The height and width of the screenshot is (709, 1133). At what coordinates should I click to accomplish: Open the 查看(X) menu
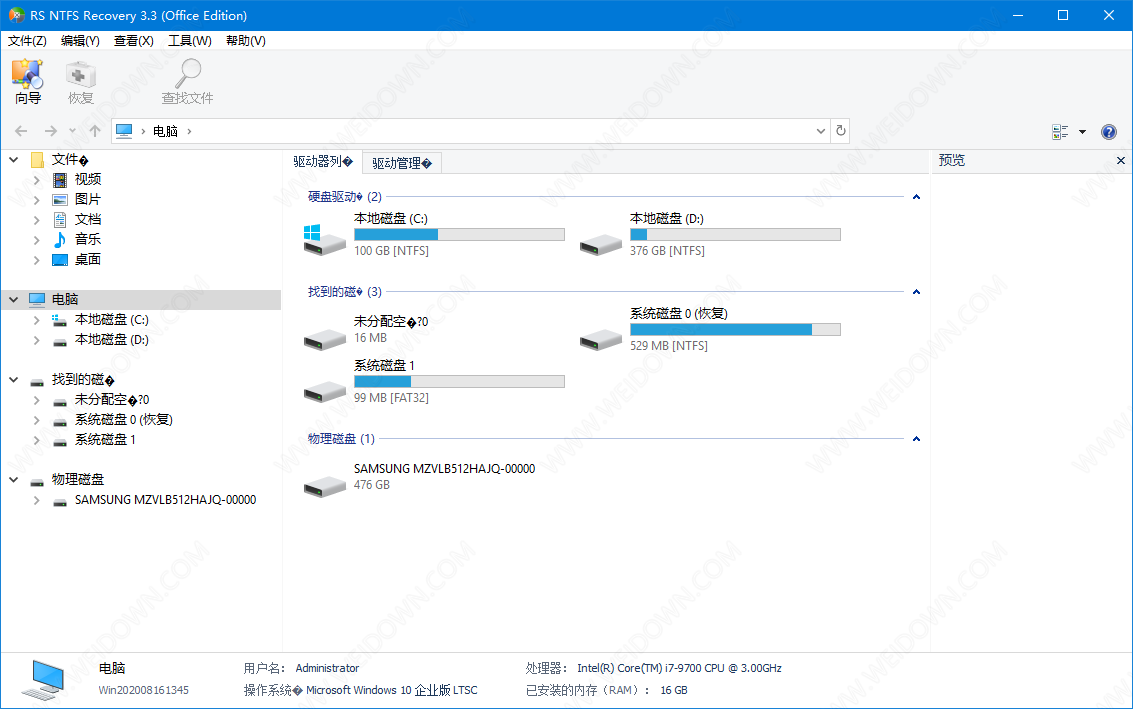[134, 40]
